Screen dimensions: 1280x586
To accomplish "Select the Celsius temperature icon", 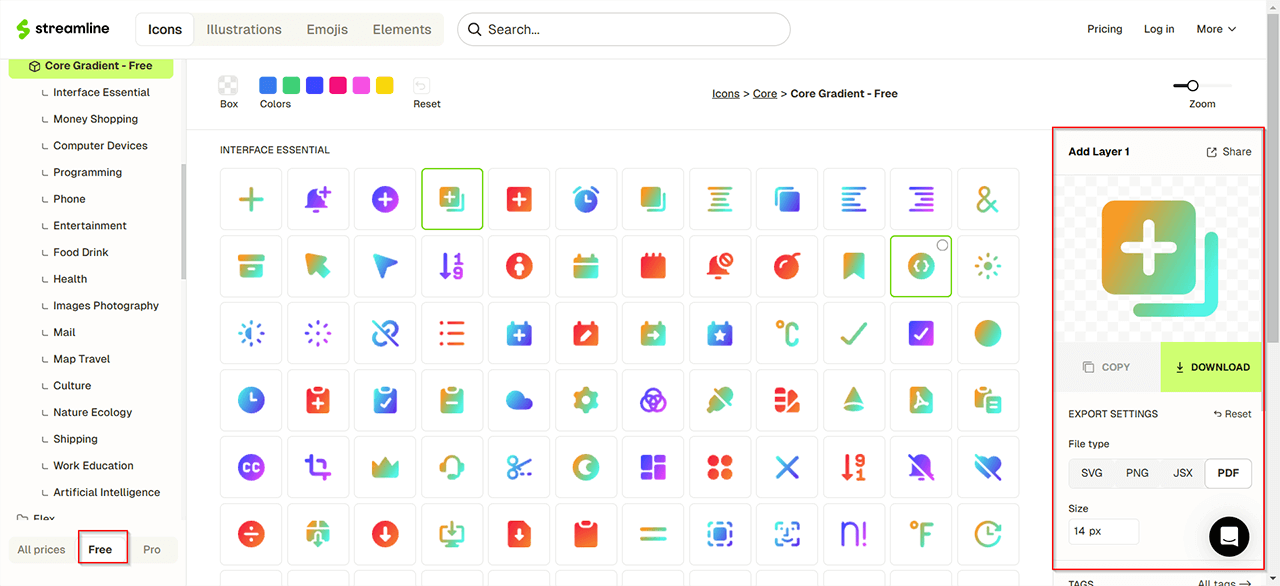I will click(x=787, y=333).
